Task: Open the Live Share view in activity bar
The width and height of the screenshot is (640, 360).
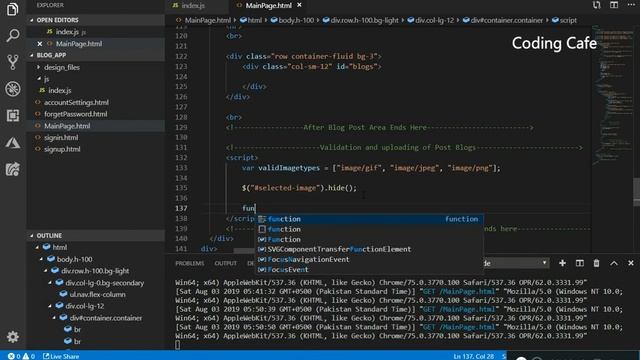Action: coord(13,169)
